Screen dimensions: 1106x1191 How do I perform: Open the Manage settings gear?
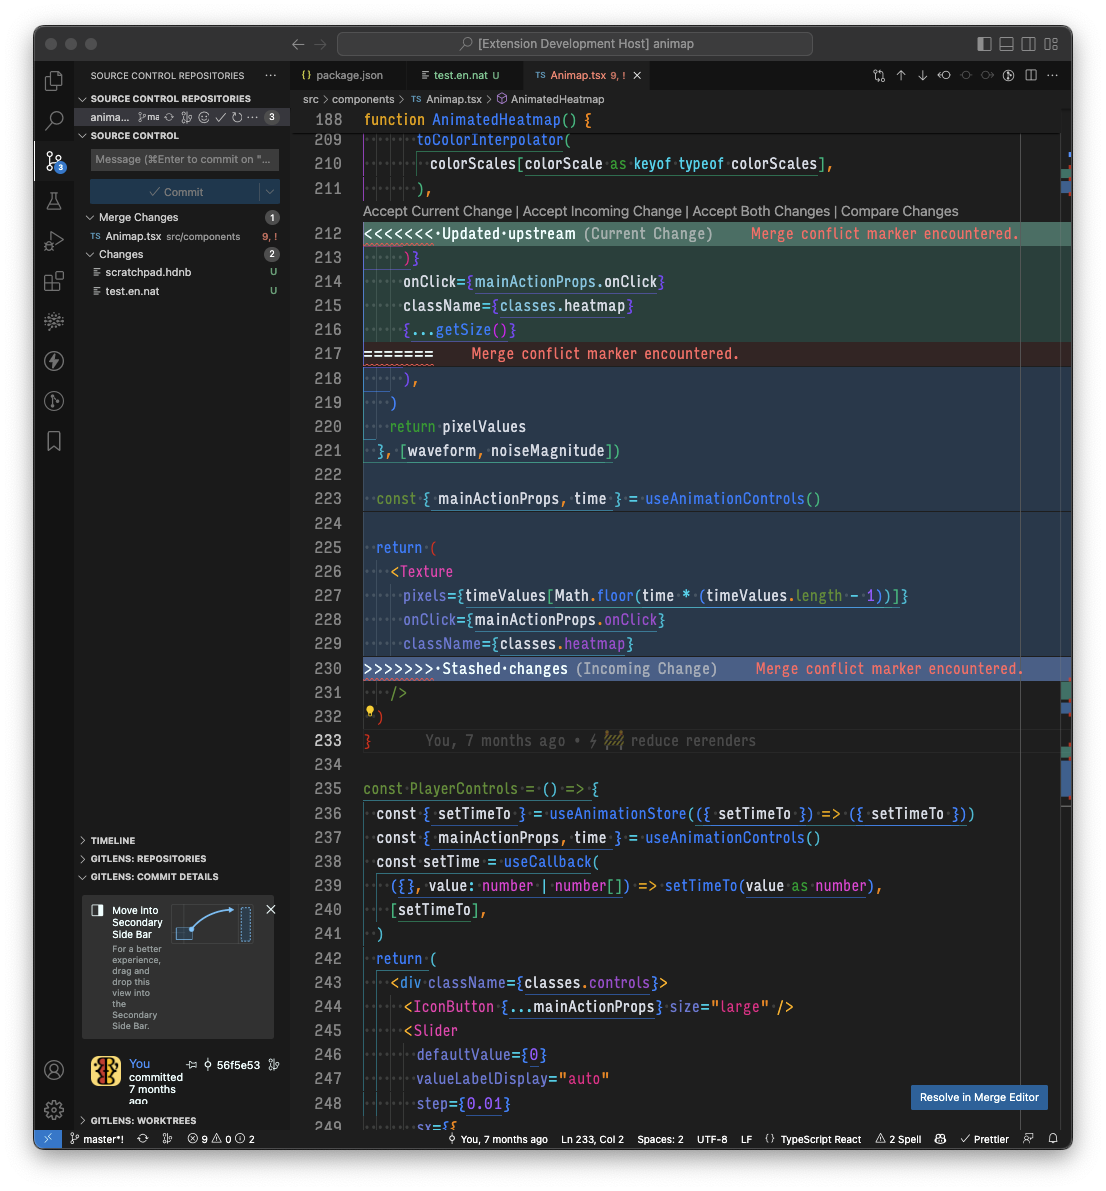54,1110
